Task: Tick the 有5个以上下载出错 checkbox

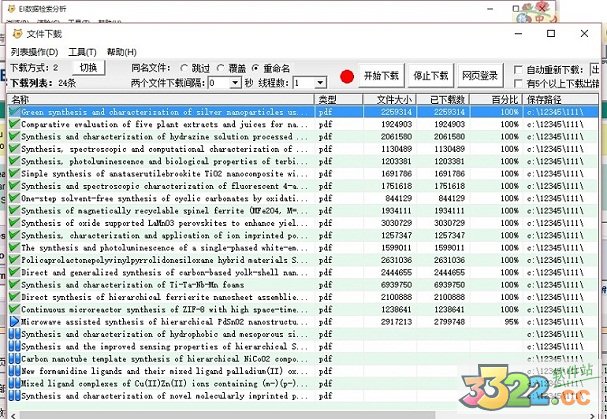Action: pyautogui.click(x=518, y=83)
